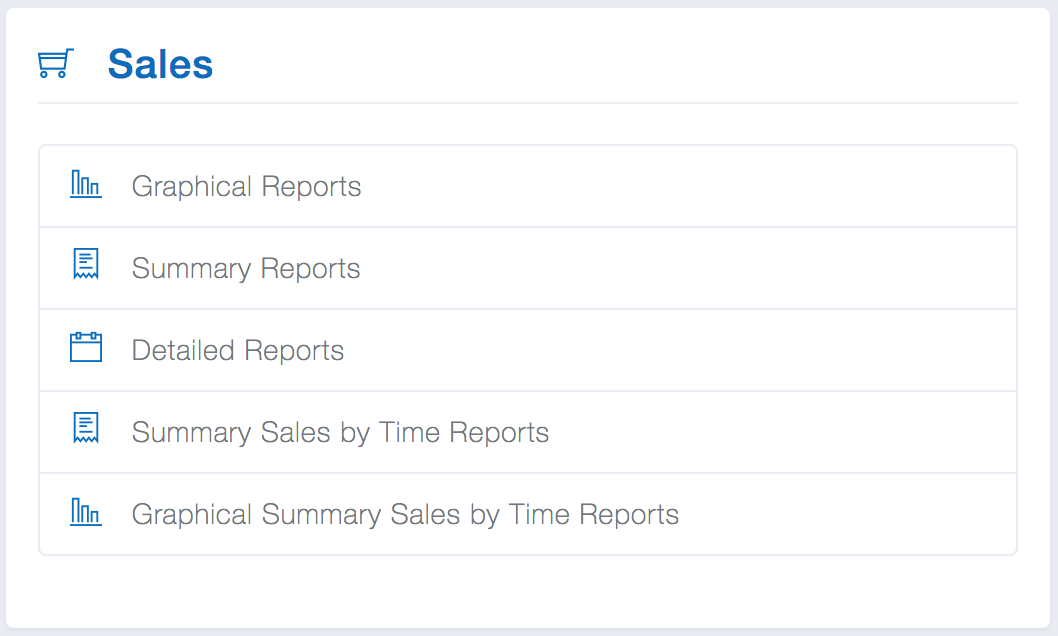This screenshot has height=636, width=1058.
Task: Open Graphical Summary Sales by Time Reports
Action: tap(405, 515)
